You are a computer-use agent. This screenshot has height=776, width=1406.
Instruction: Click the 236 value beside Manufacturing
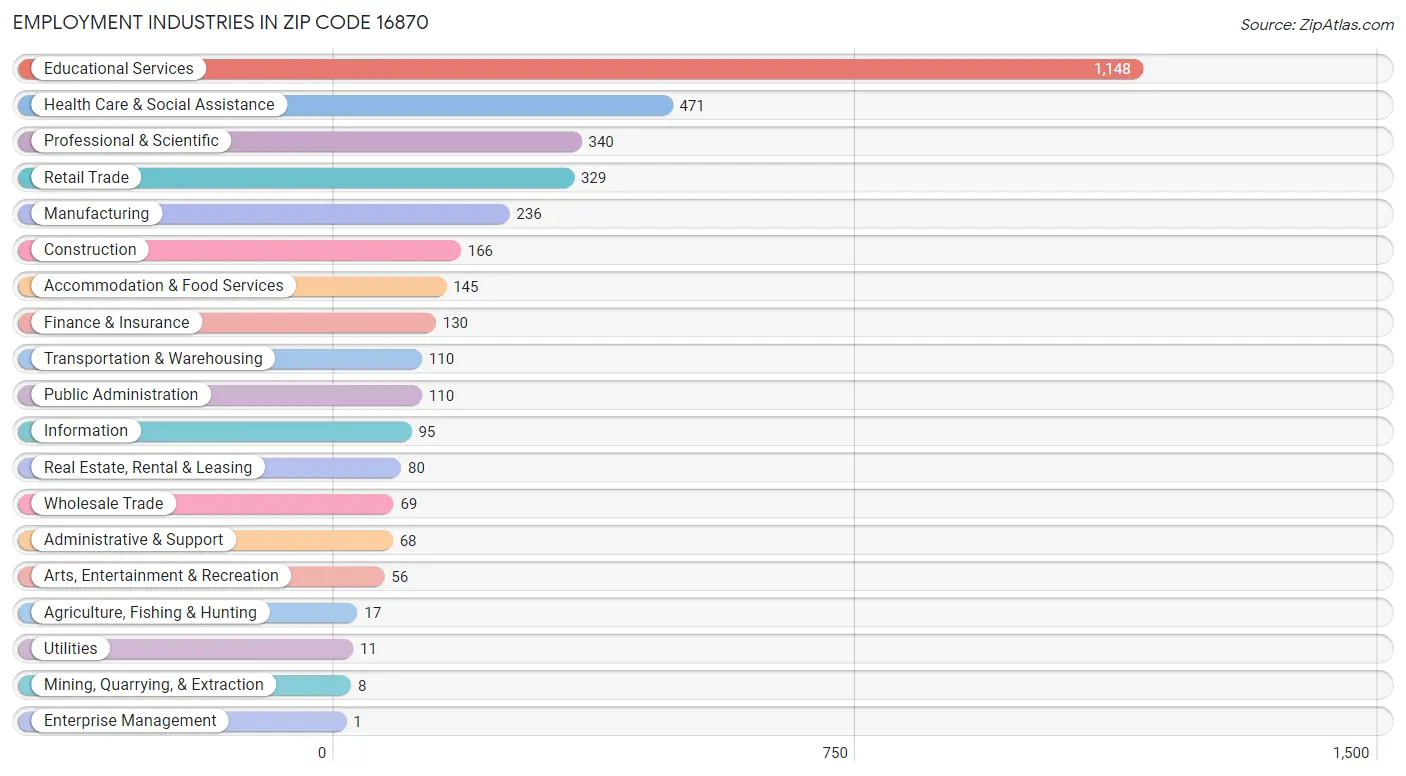pos(529,214)
